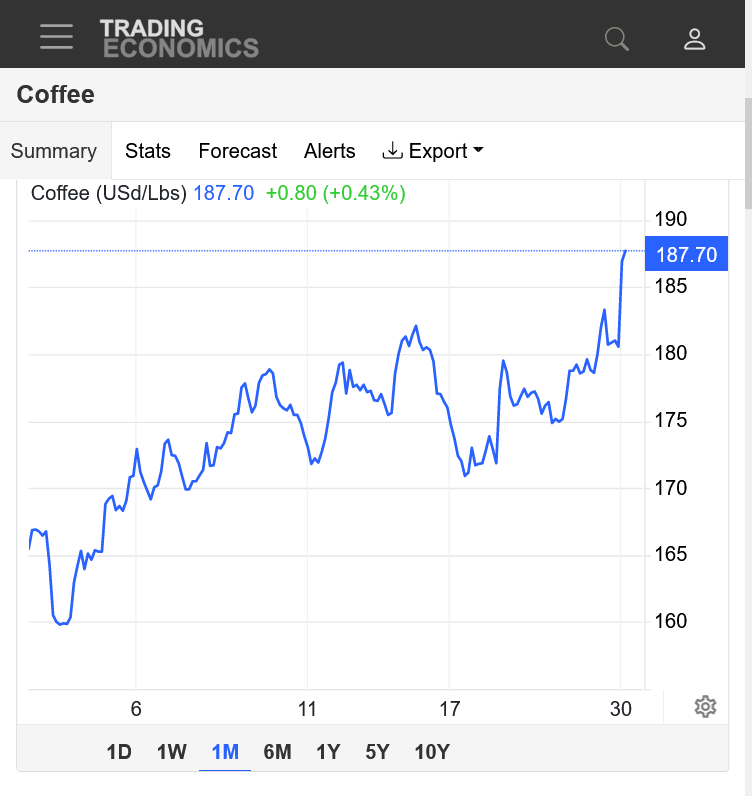
Task: Go to the Forecast tab
Action: 238,151
